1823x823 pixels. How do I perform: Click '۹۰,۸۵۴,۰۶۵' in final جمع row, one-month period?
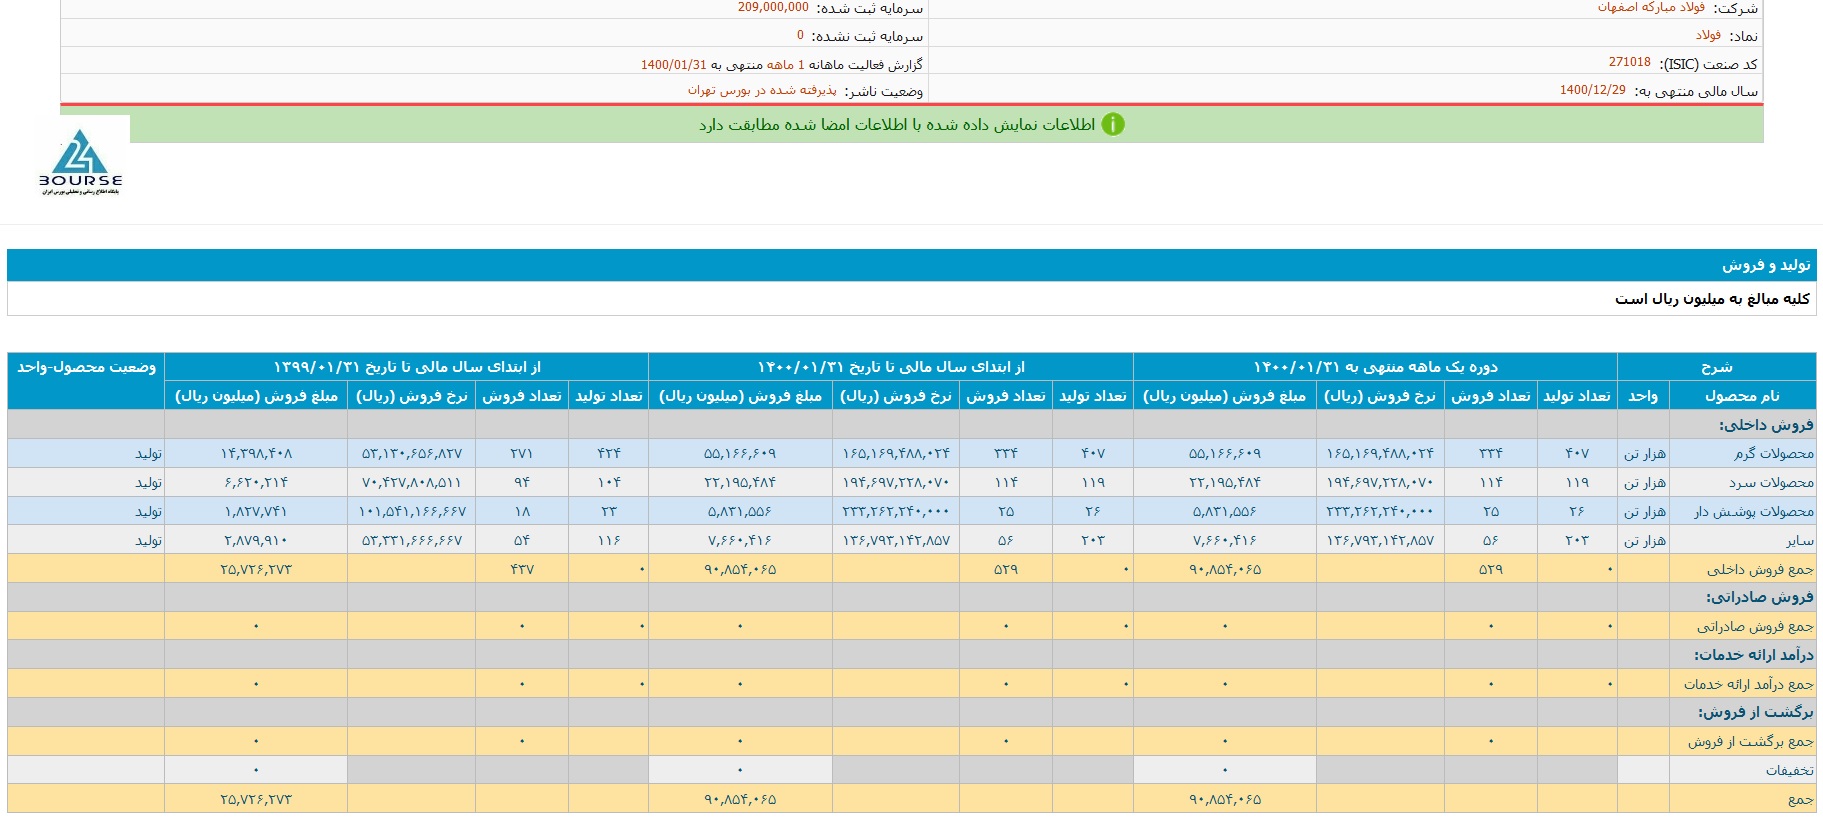(x=1224, y=800)
